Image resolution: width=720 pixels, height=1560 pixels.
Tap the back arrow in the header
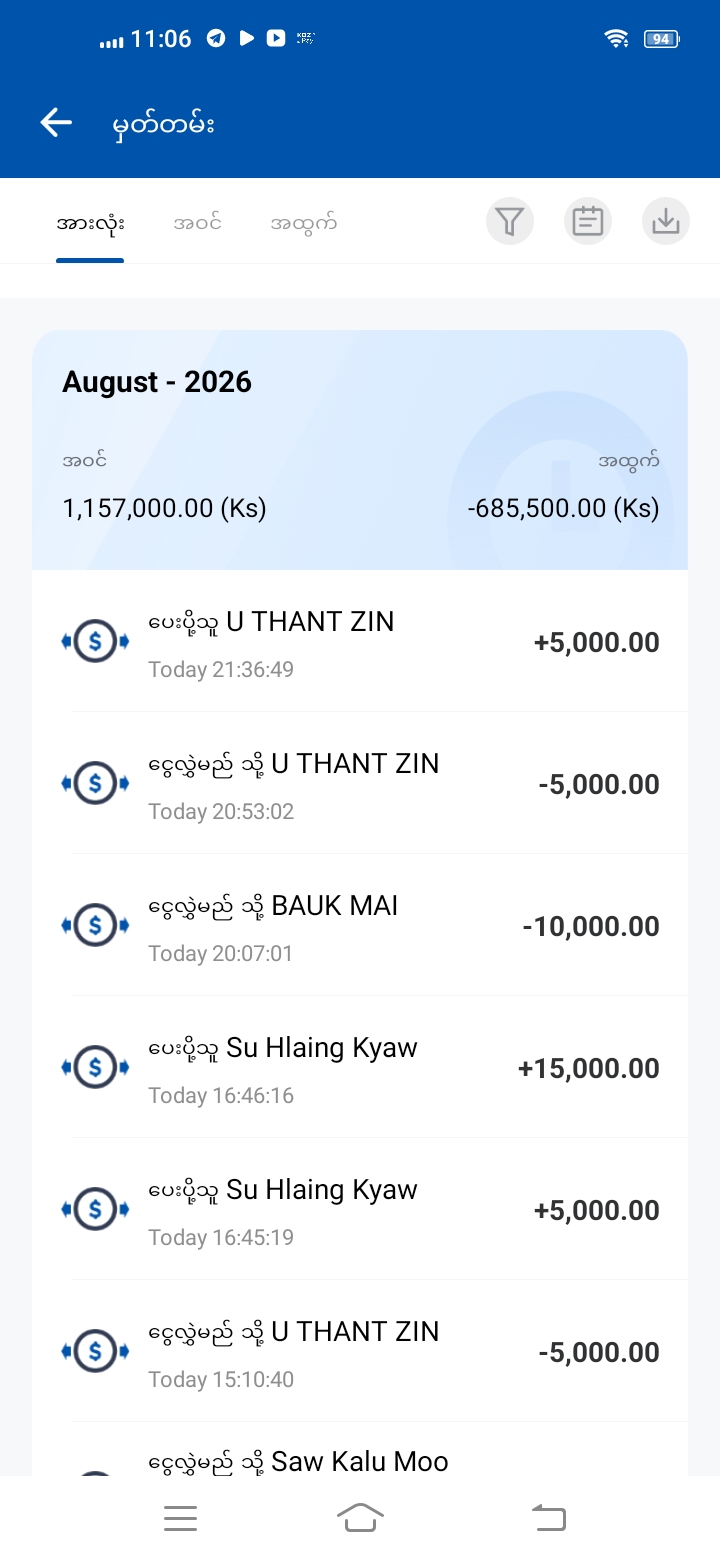[x=56, y=123]
